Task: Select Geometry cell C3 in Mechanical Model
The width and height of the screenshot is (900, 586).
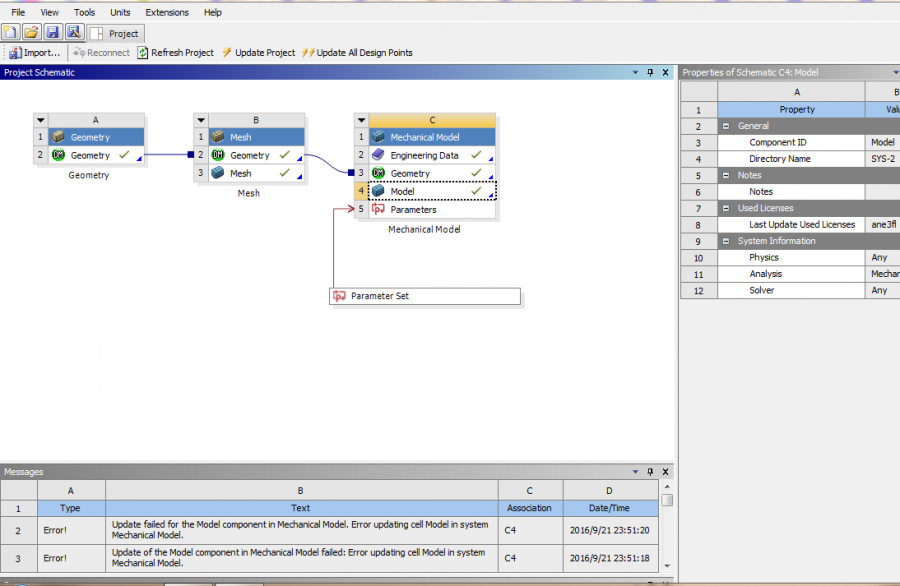Action: click(432, 173)
